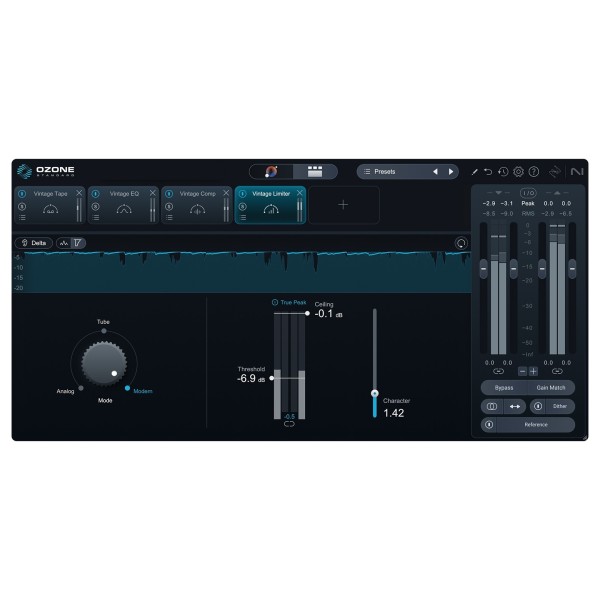Image resolution: width=600 pixels, height=600 pixels.
Task: Switch to the module chain view
Action: click(315, 171)
